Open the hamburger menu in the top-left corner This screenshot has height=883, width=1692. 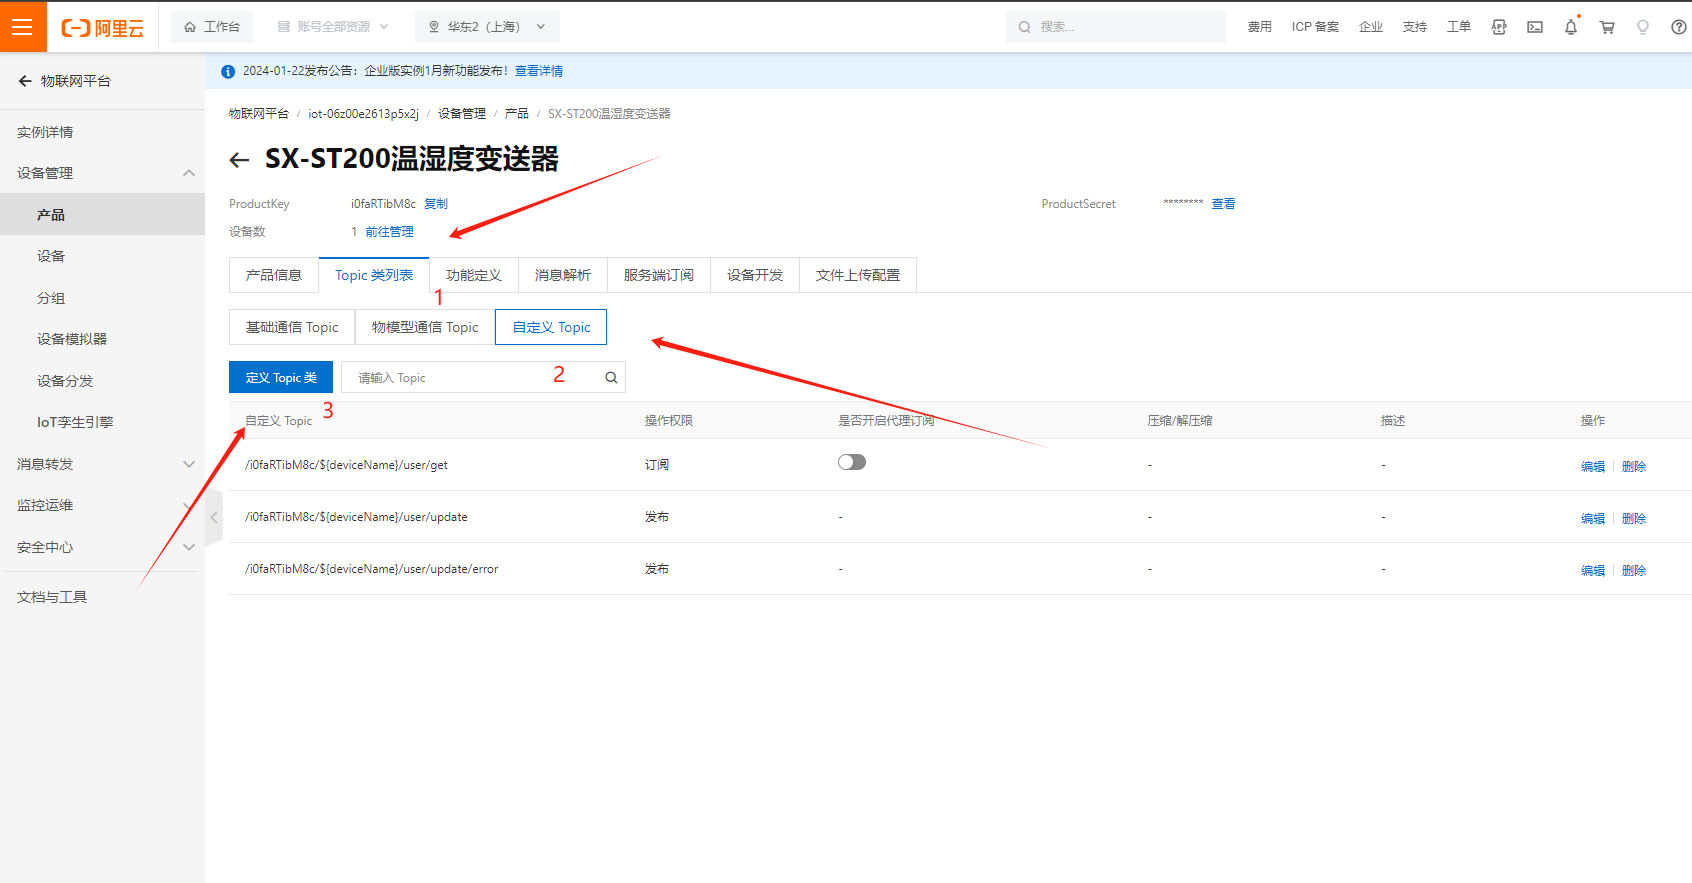click(x=22, y=27)
